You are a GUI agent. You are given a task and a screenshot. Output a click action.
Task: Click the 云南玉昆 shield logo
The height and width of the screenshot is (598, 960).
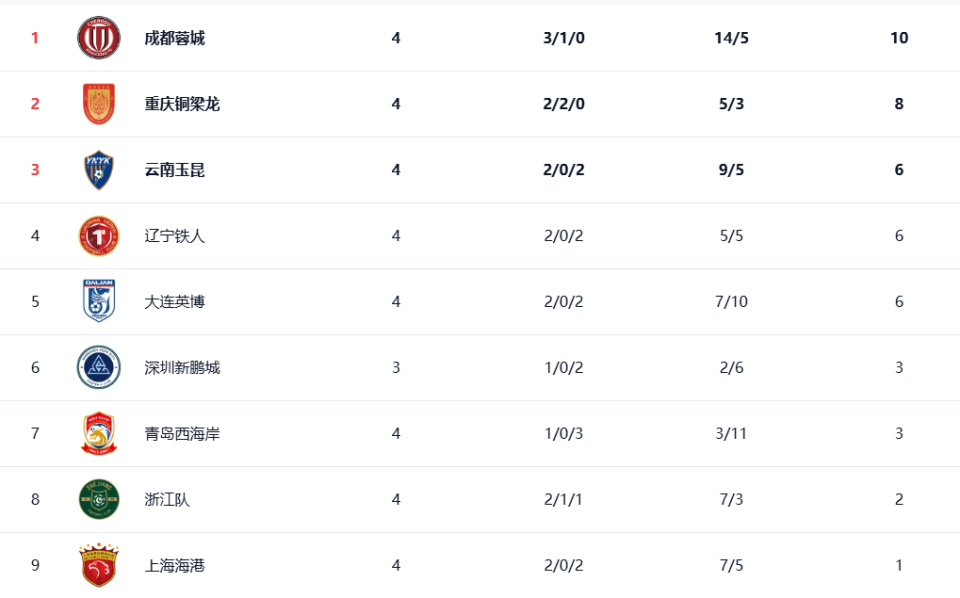[x=99, y=170]
